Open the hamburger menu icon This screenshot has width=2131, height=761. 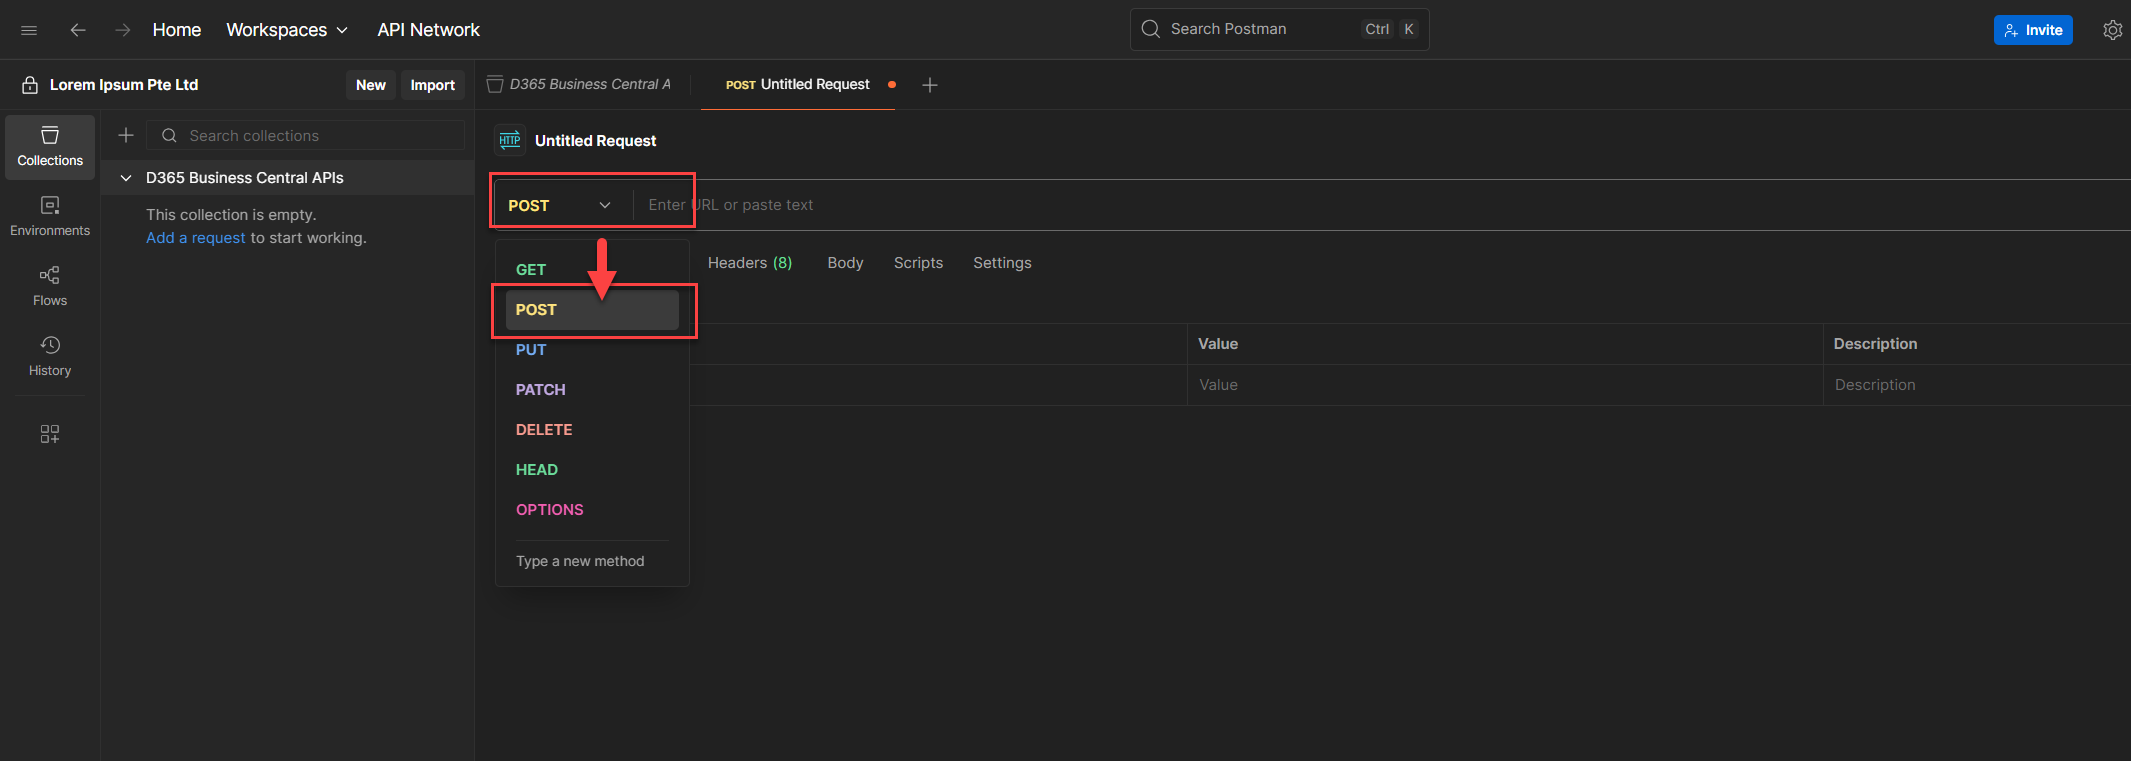[x=29, y=30]
